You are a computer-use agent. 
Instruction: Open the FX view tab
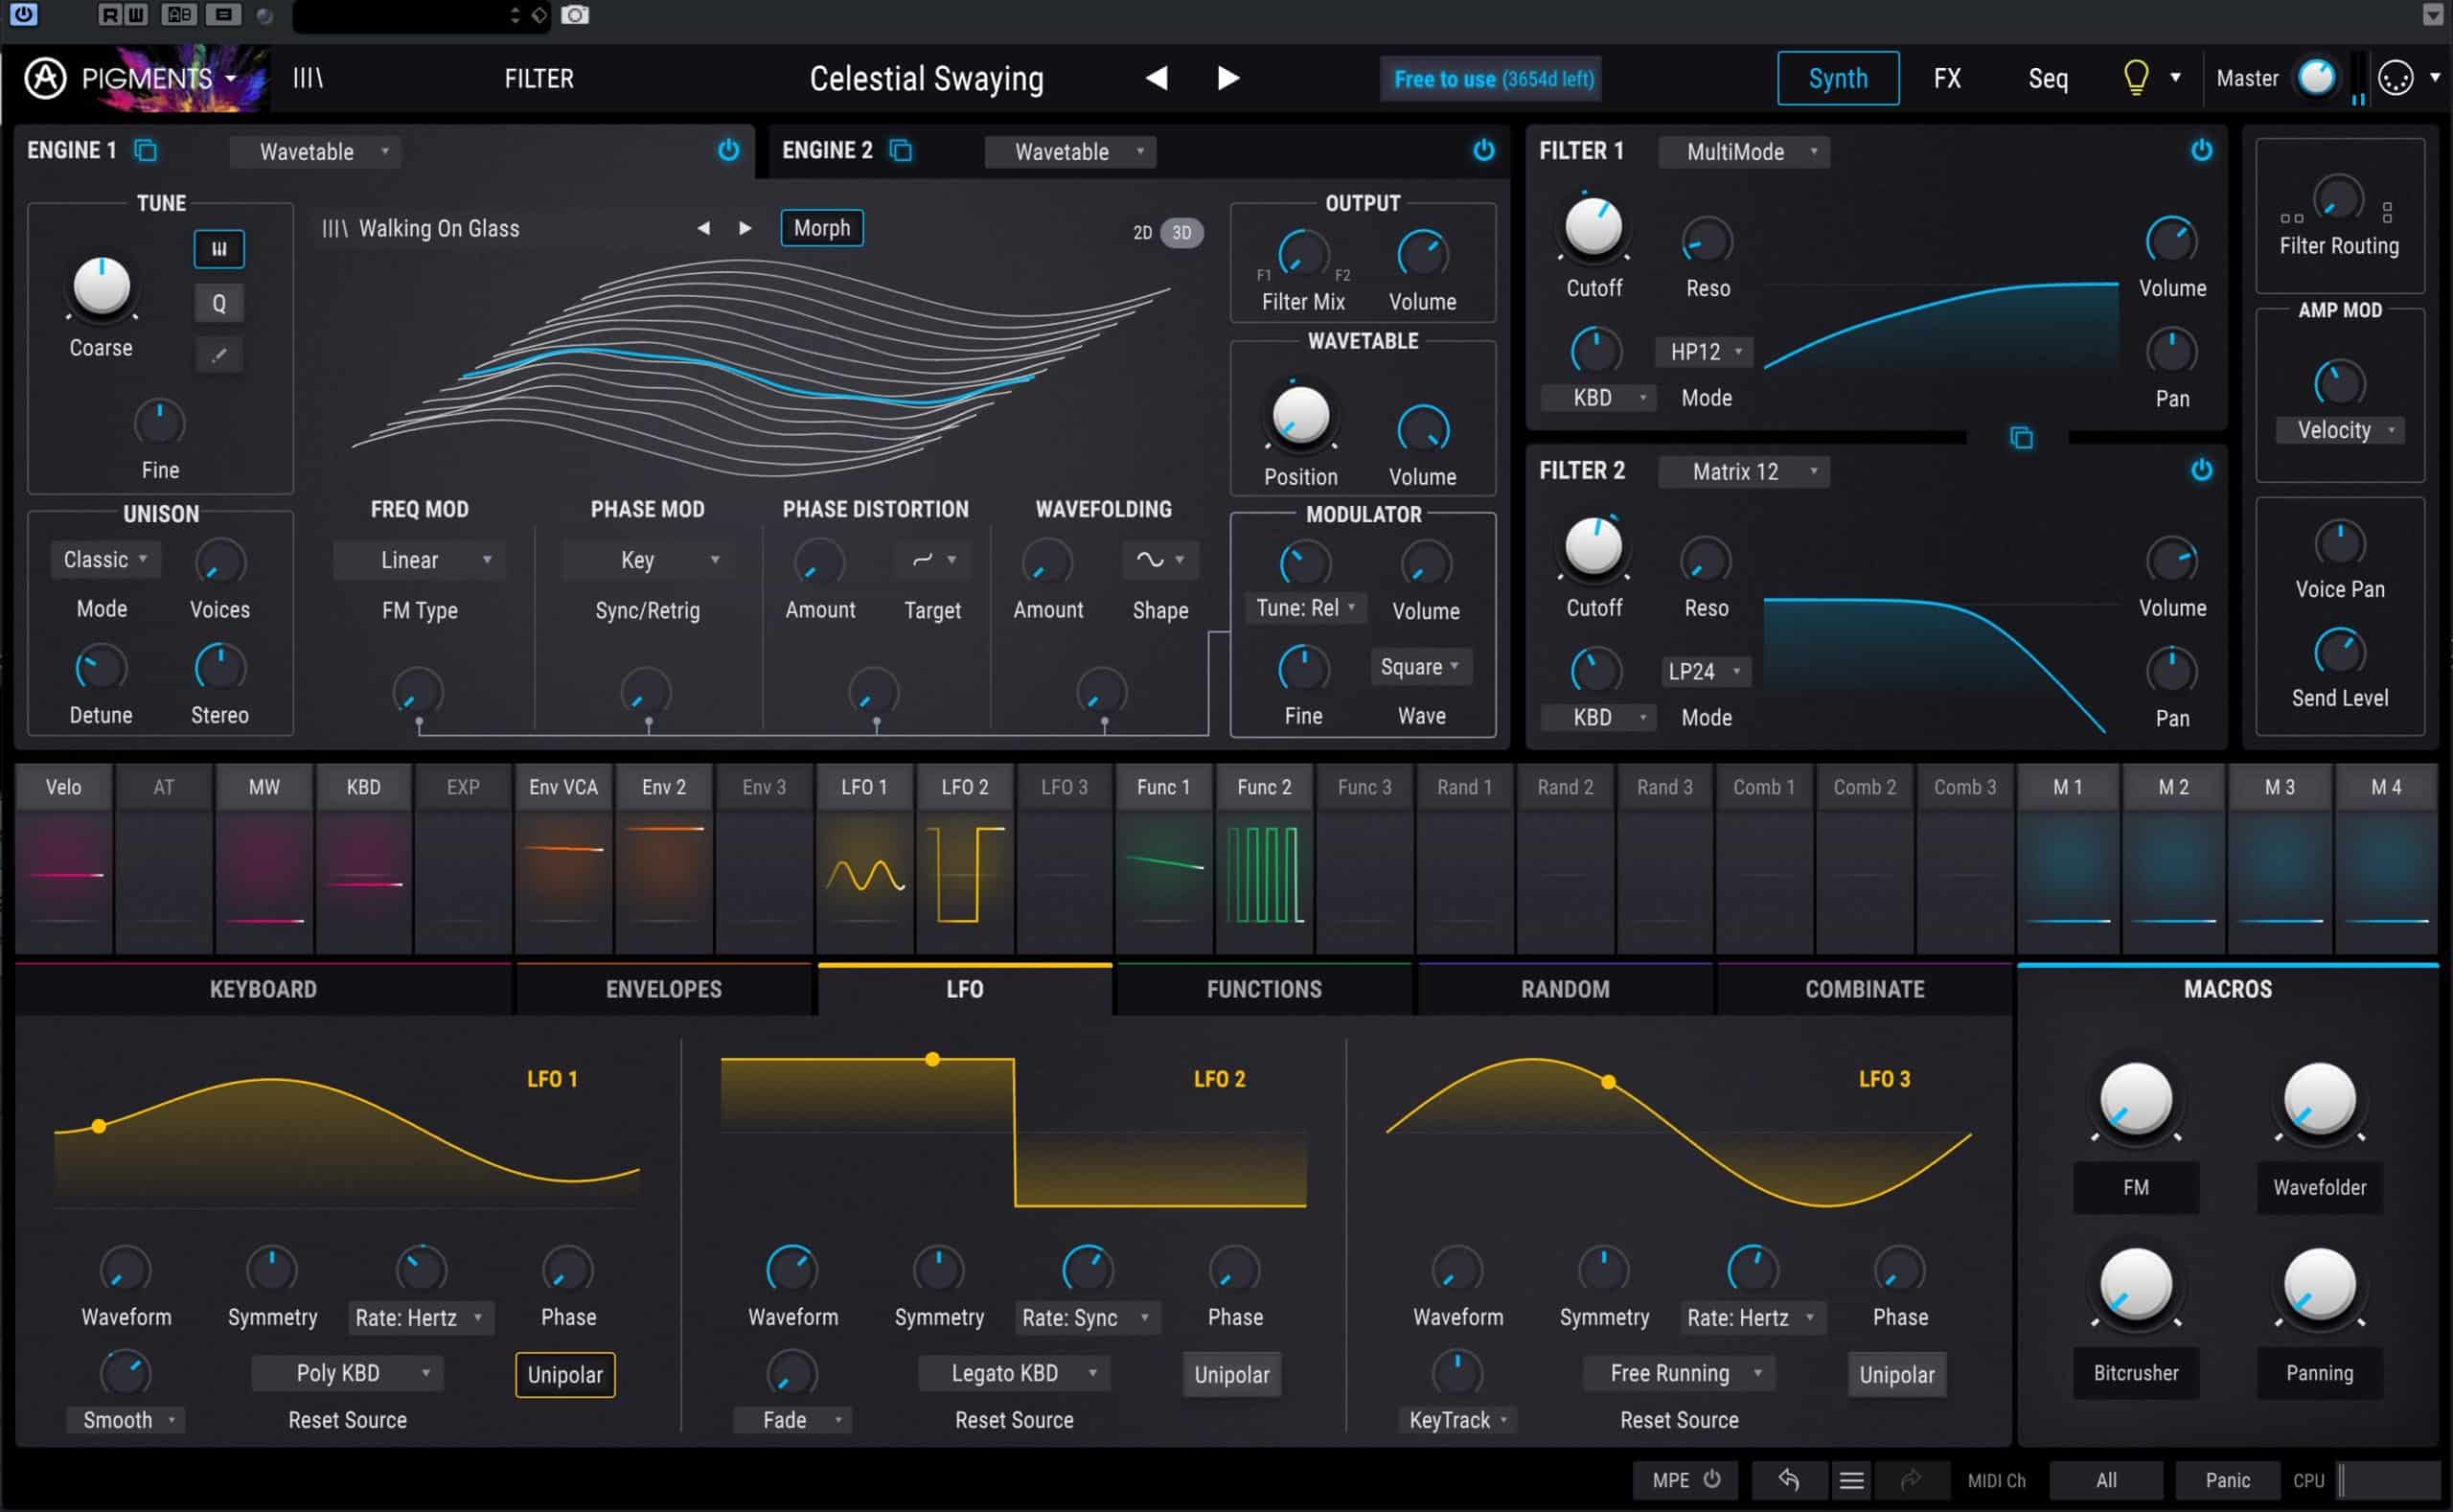coord(1947,78)
